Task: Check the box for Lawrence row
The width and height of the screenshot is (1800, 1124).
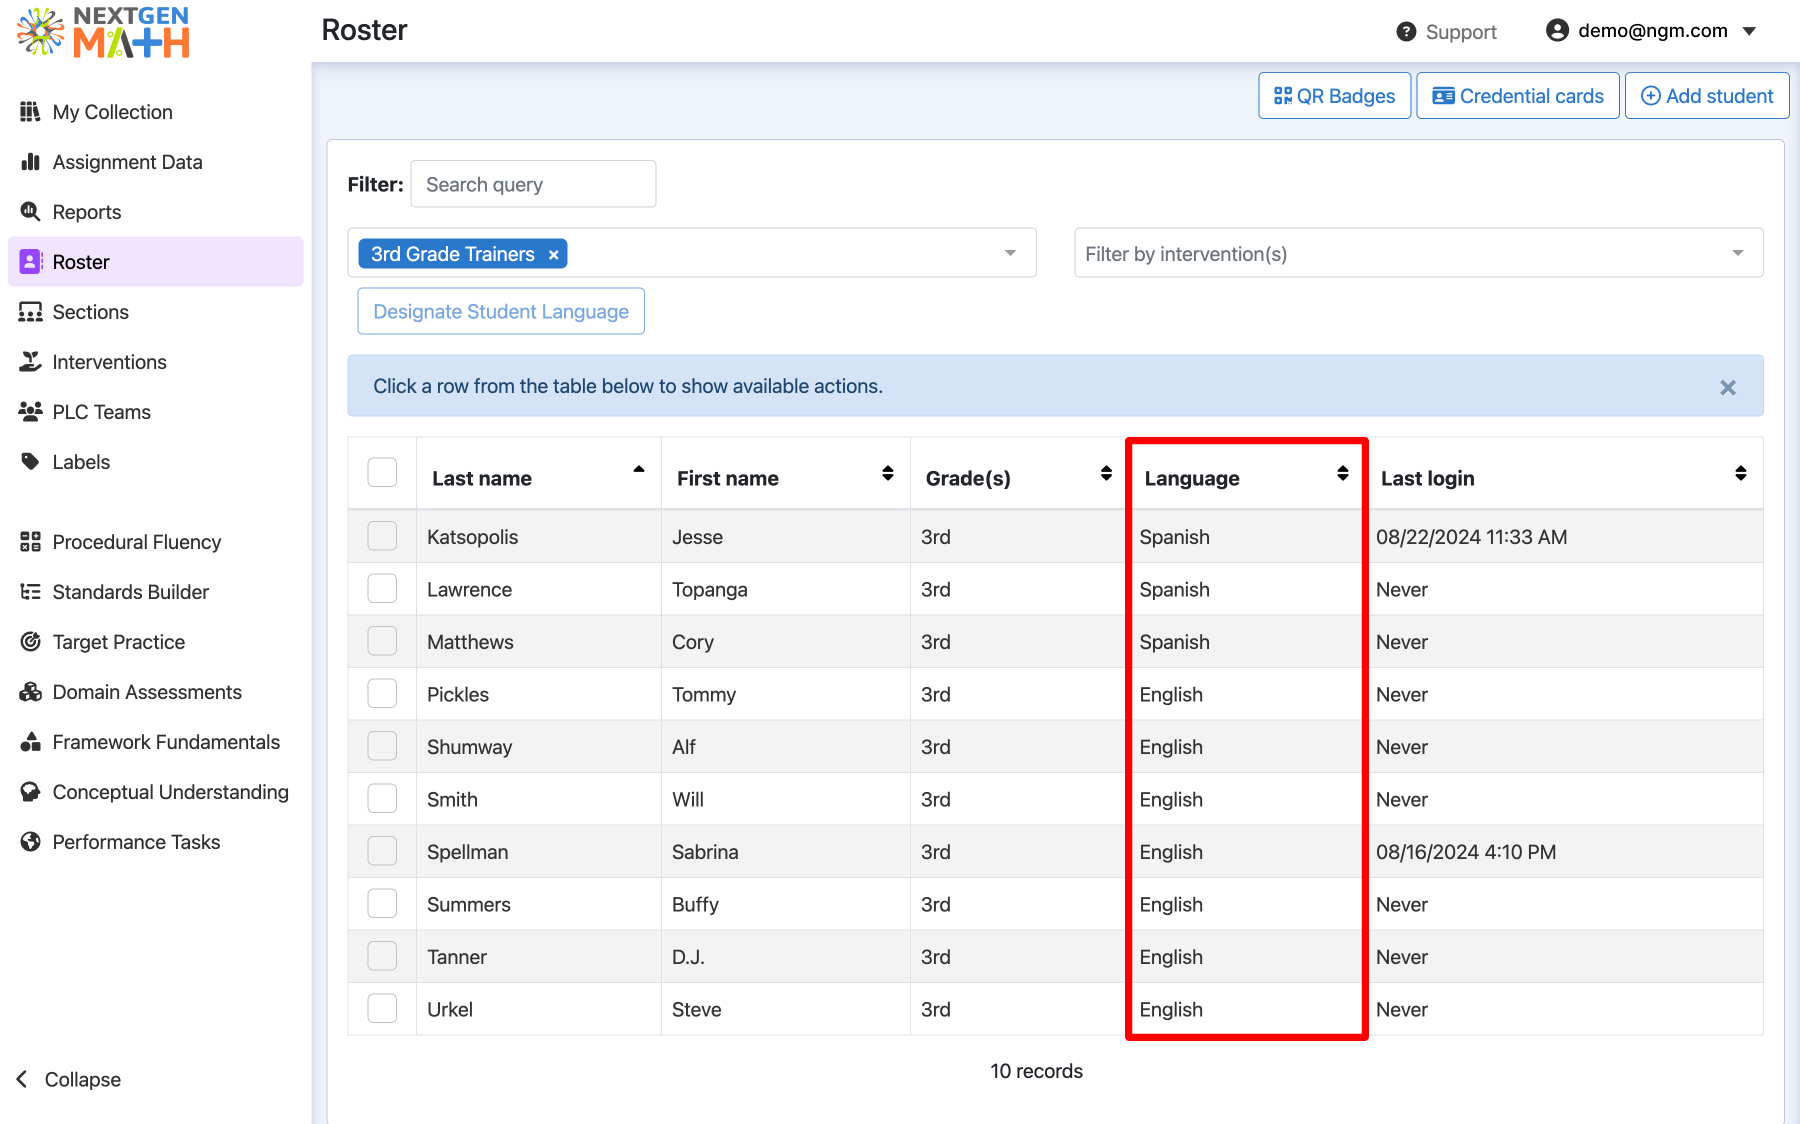Action: (382, 588)
